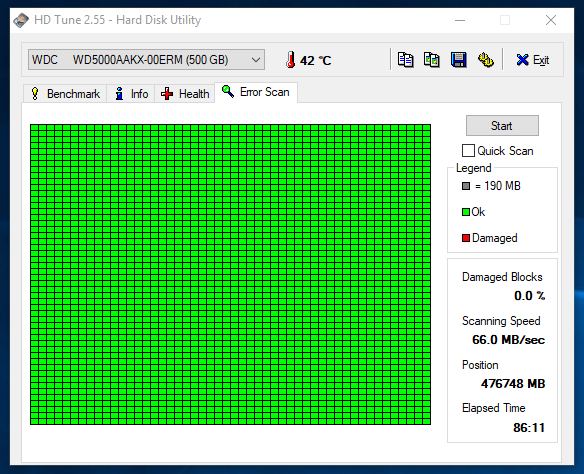The width and height of the screenshot is (584, 474).
Task: Open the Info tab
Action: [132, 94]
